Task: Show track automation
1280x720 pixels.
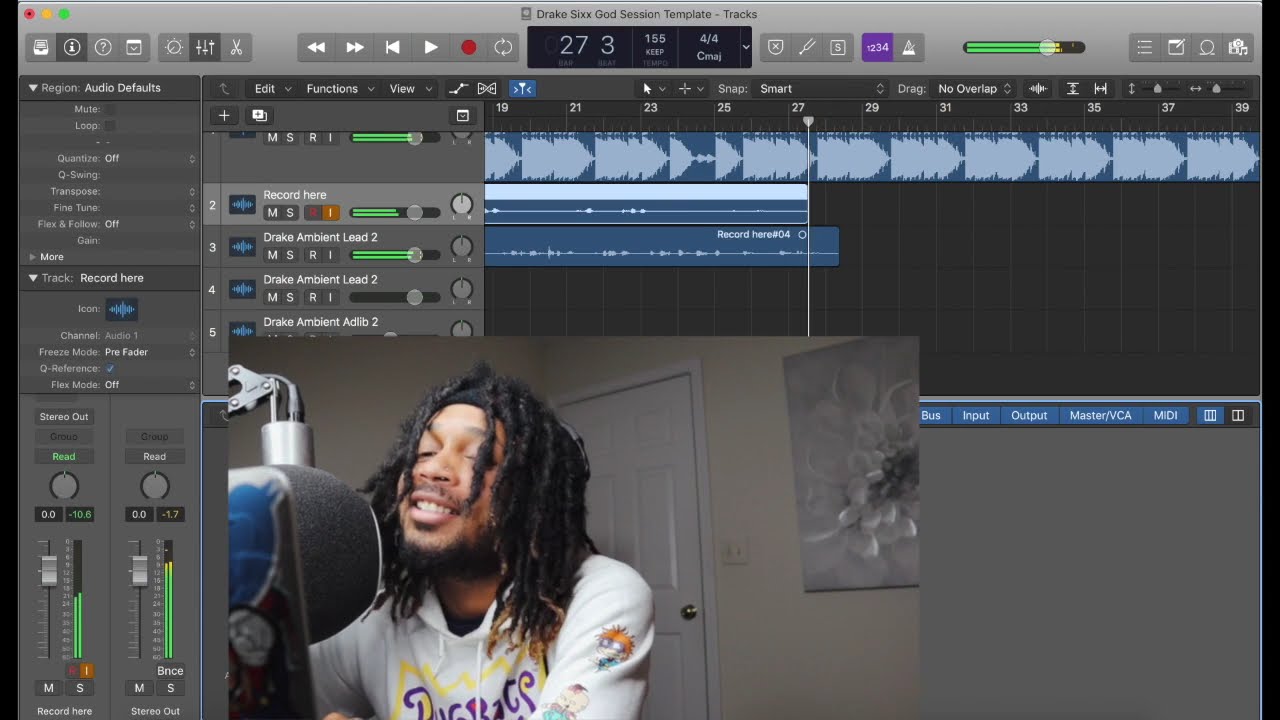Action: click(x=458, y=88)
